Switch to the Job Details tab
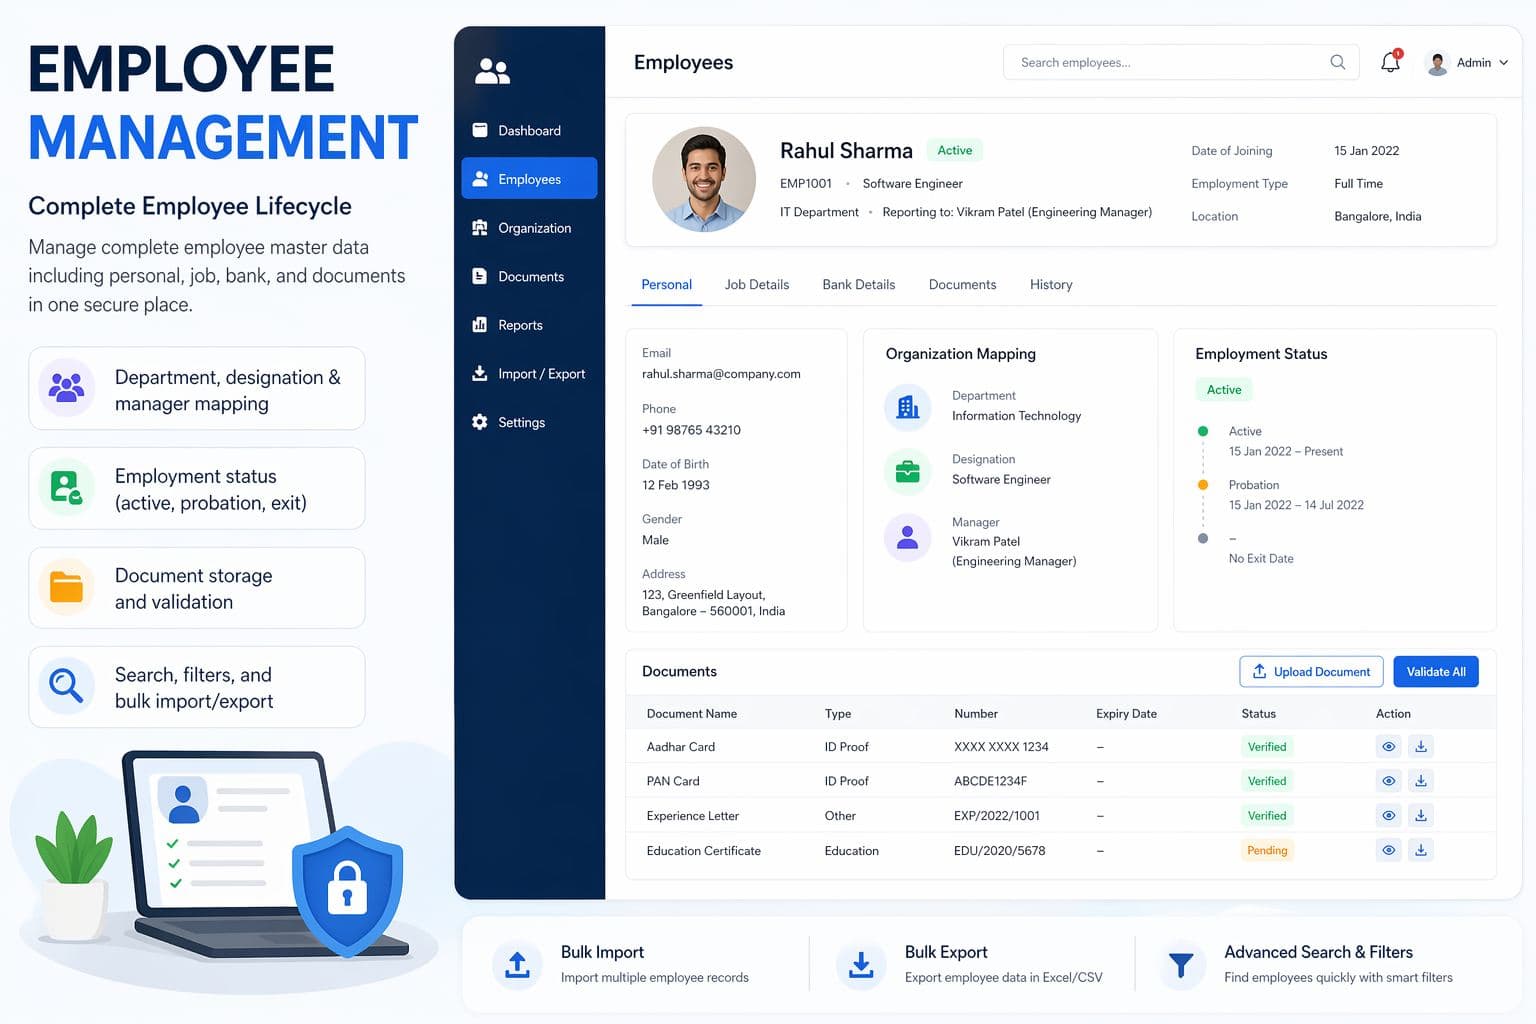 pyautogui.click(x=757, y=285)
